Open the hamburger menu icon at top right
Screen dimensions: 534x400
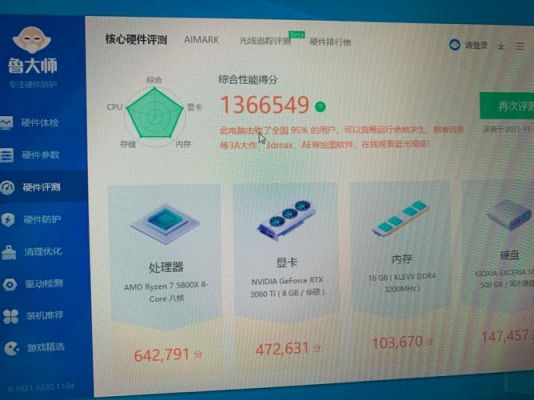tap(520, 46)
